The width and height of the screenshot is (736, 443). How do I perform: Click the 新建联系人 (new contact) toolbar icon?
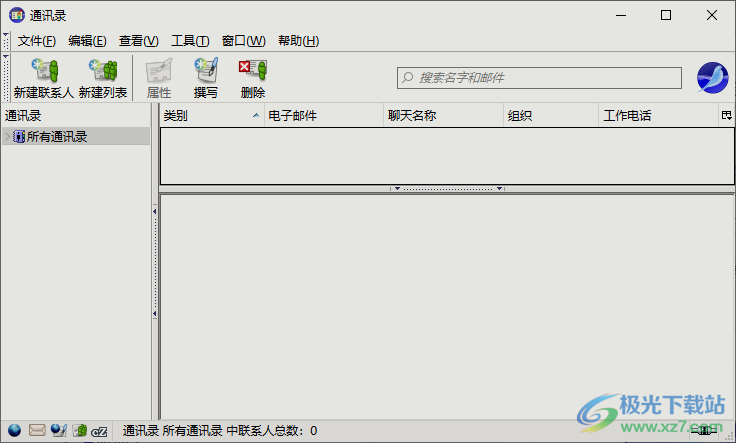[44, 70]
